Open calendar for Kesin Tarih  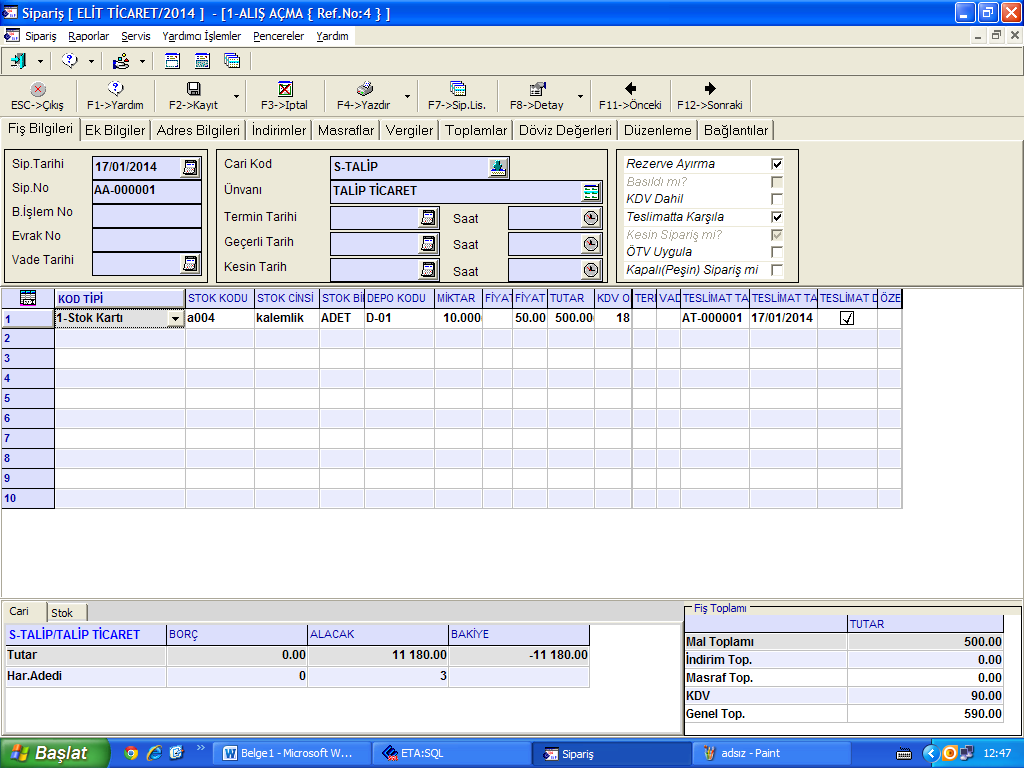[x=428, y=270]
